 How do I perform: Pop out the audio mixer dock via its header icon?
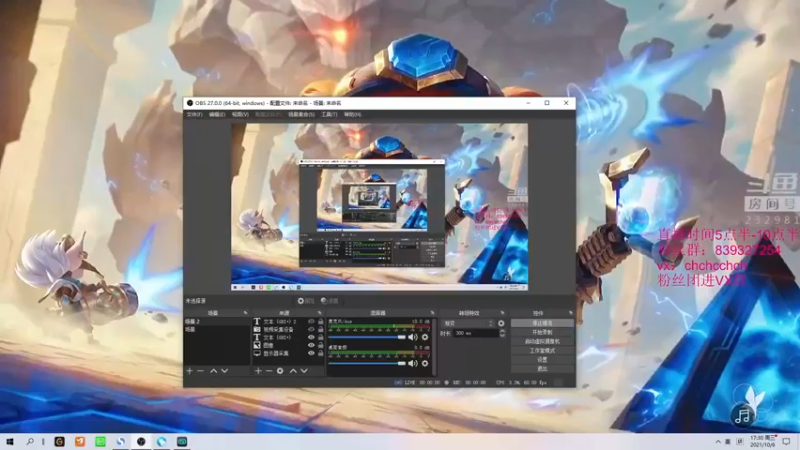[x=433, y=313]
